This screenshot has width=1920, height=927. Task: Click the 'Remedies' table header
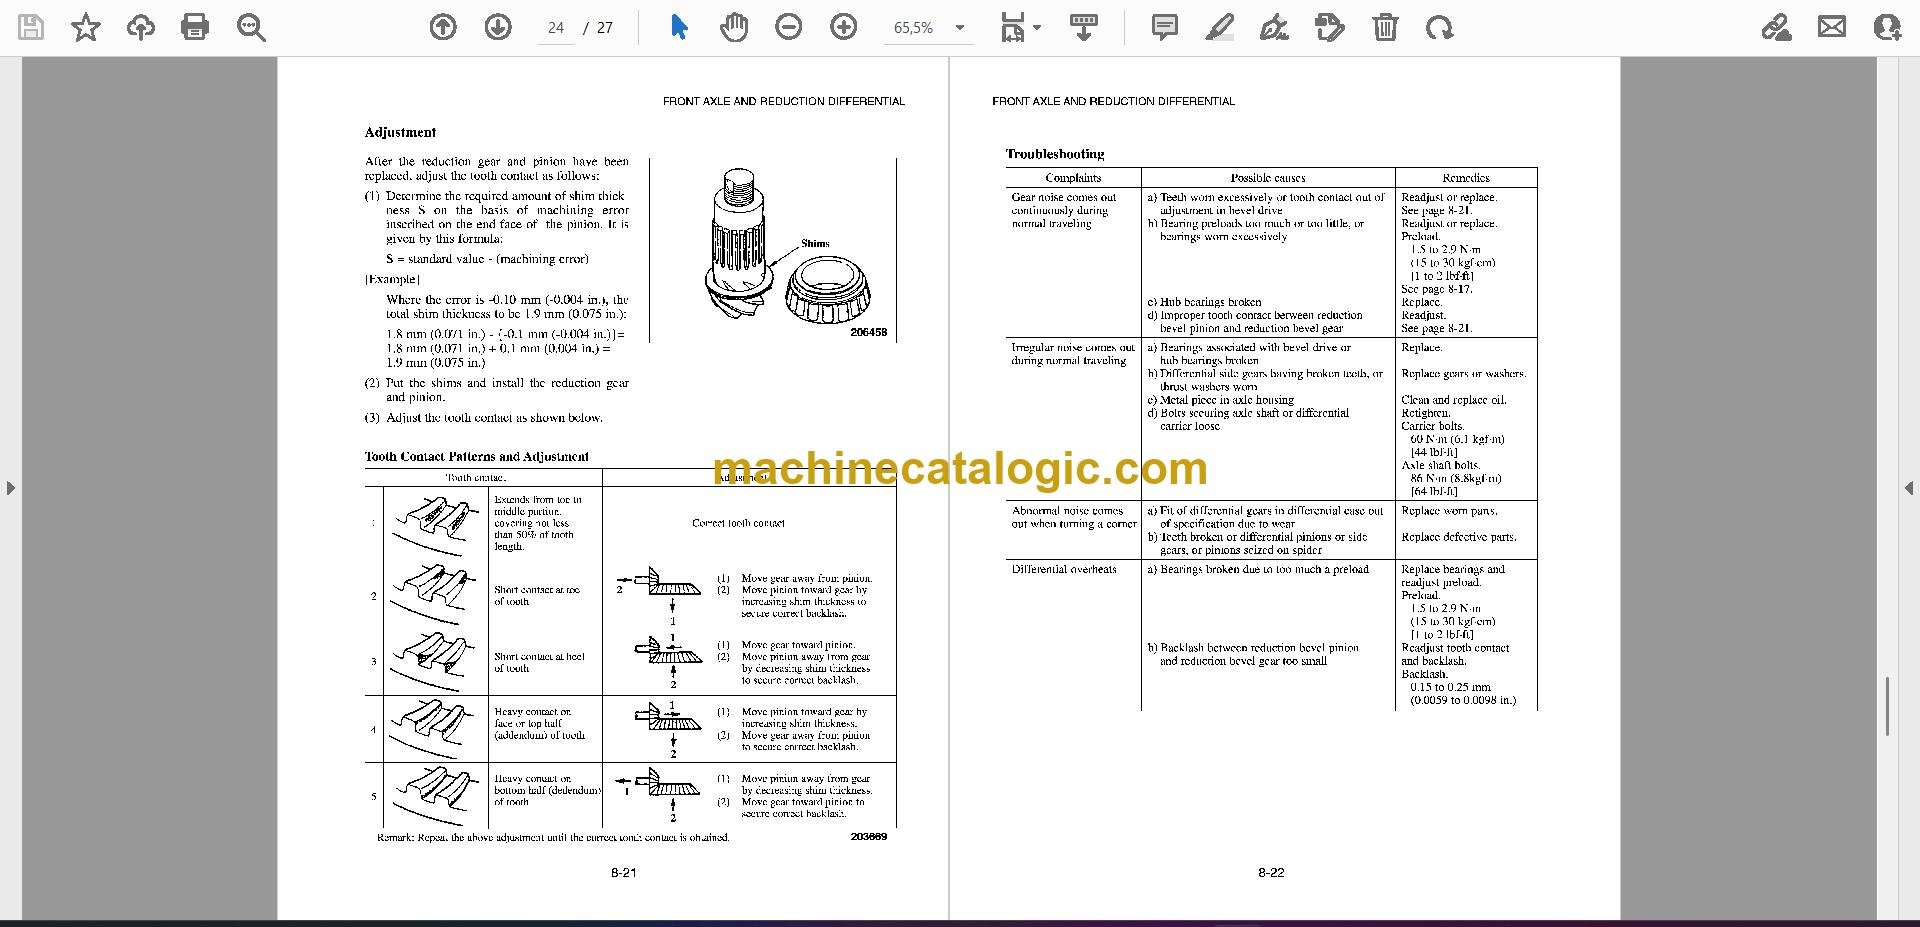1466,178
